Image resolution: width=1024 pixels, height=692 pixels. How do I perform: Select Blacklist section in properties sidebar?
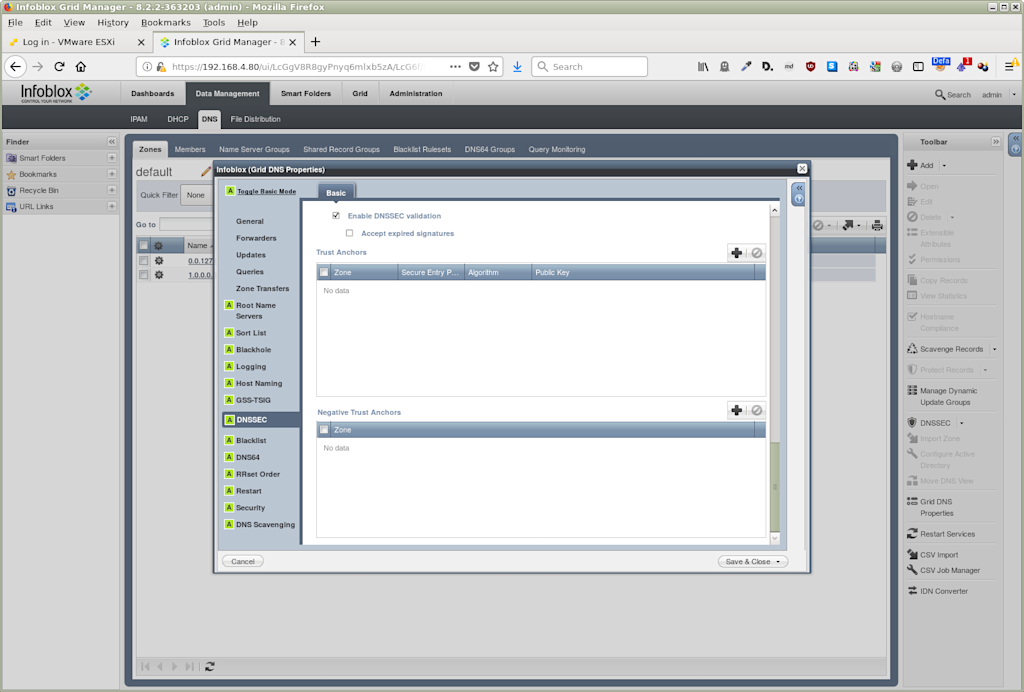[251, 441]
